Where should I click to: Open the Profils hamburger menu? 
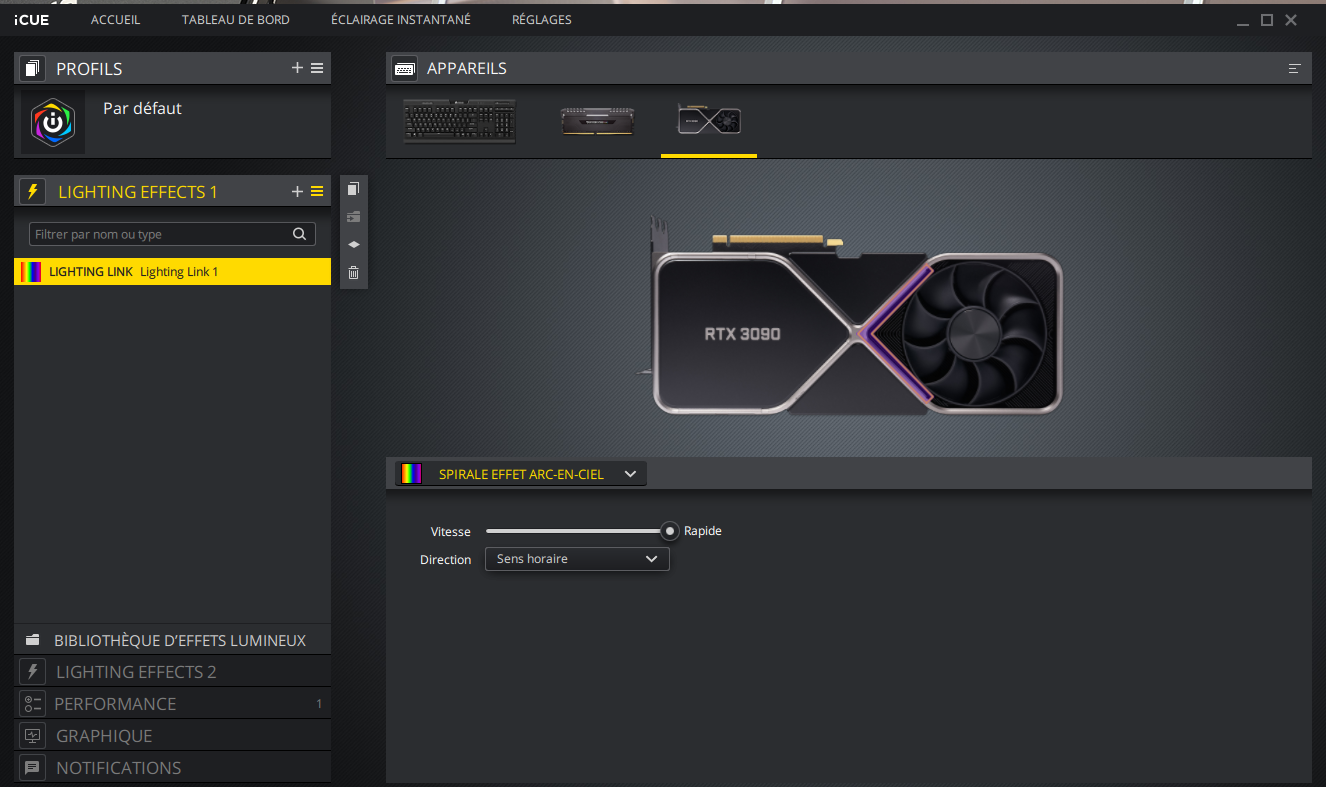tap(317, 68)
